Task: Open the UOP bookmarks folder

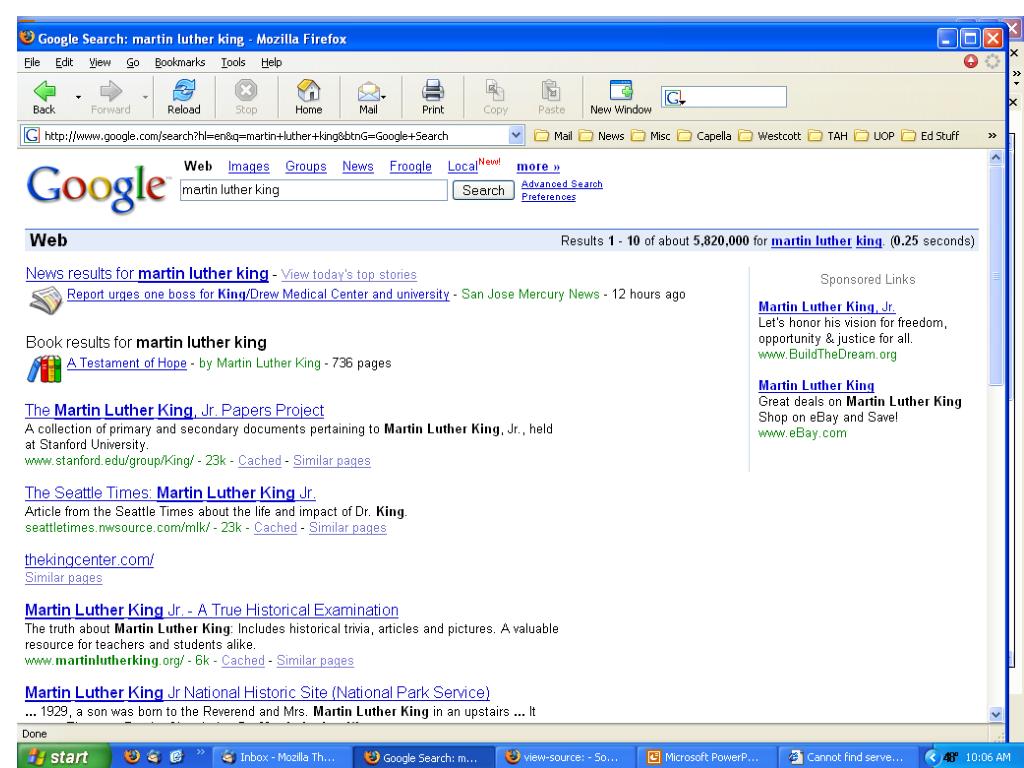Action: coord(874,136)
